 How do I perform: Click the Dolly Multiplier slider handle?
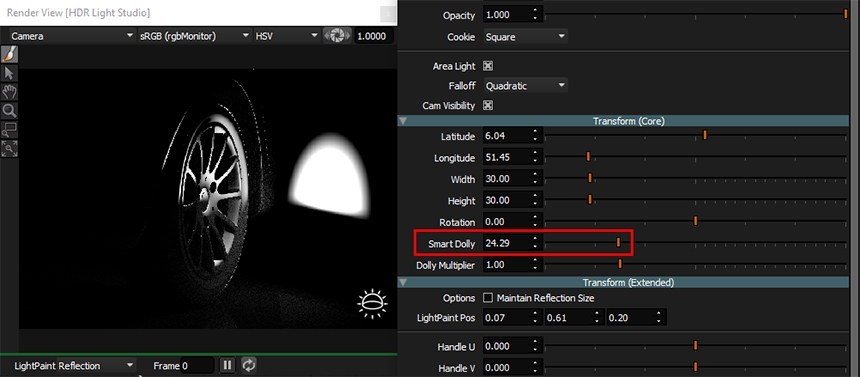620,264
